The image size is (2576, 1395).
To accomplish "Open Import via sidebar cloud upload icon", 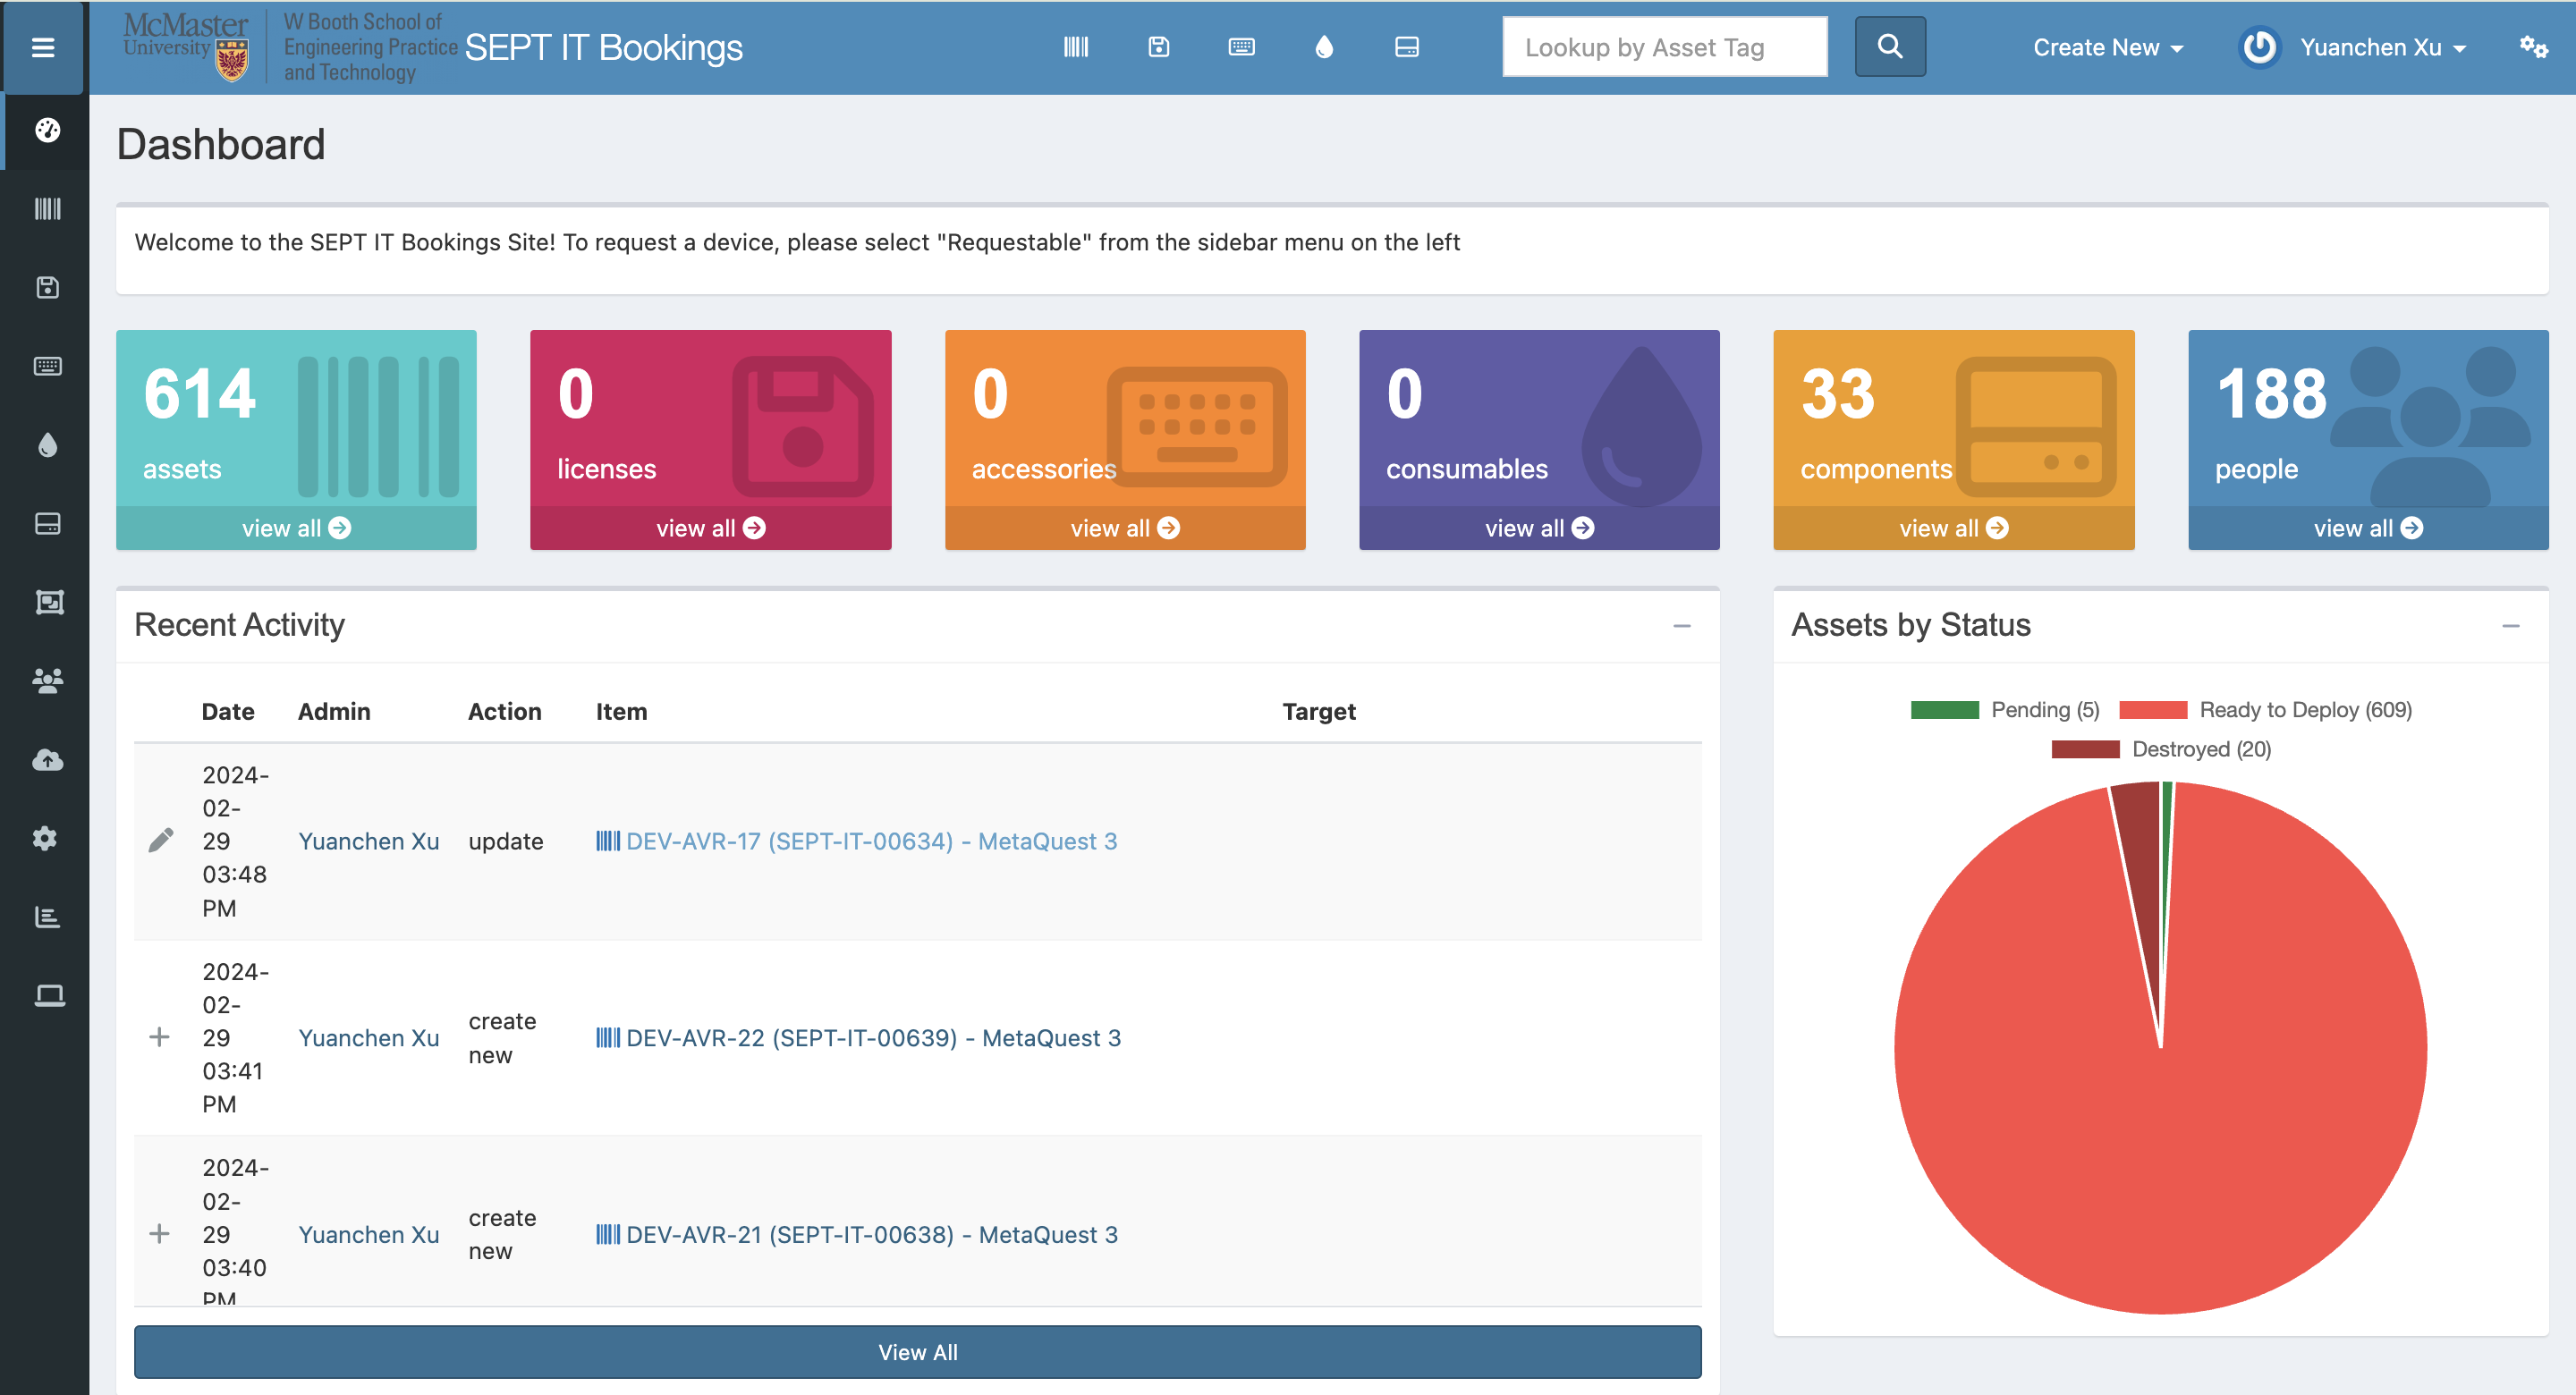I will click(x=47, y=760).
